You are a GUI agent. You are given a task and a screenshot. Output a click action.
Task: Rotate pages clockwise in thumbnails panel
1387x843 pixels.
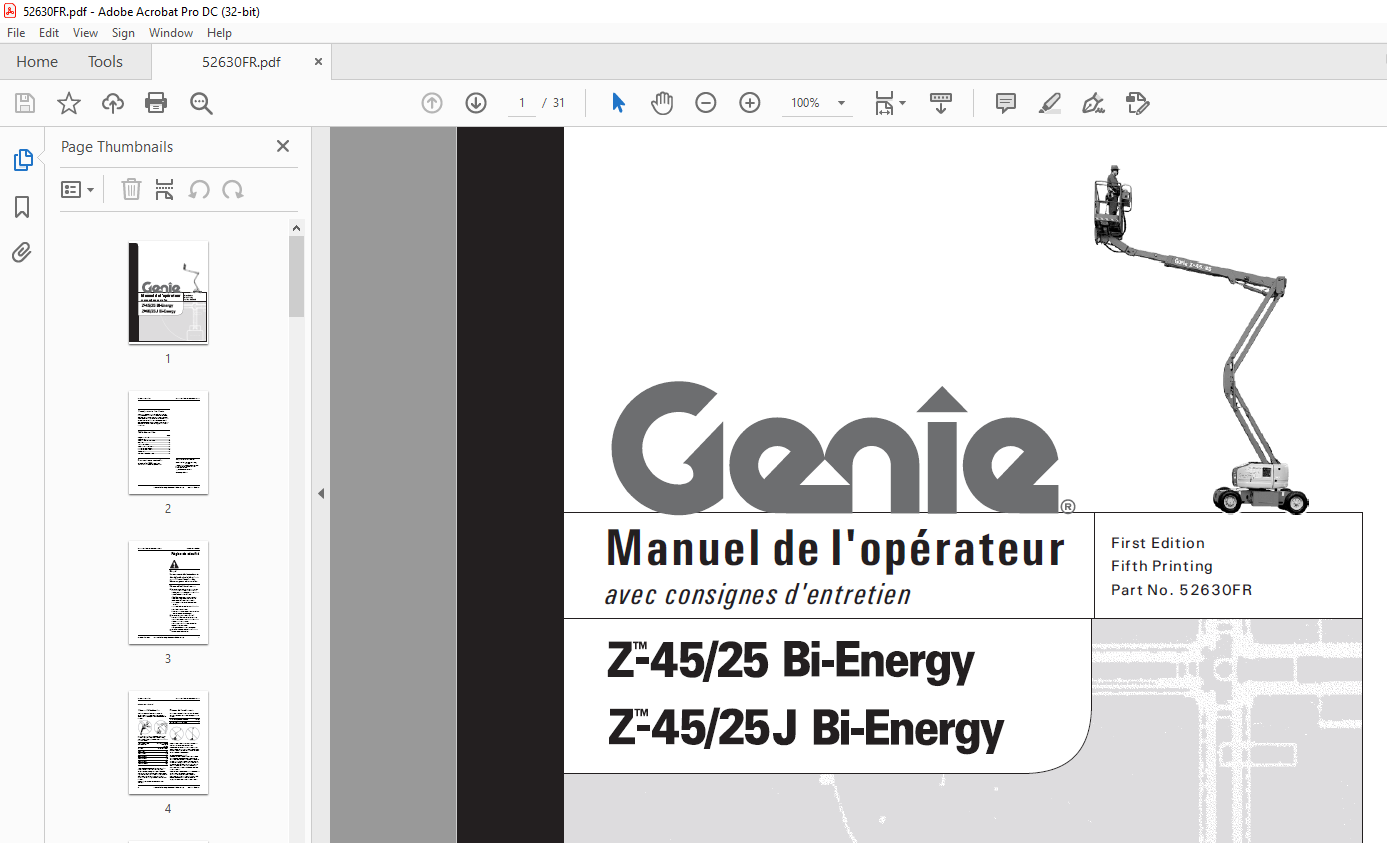coord(233,189)
